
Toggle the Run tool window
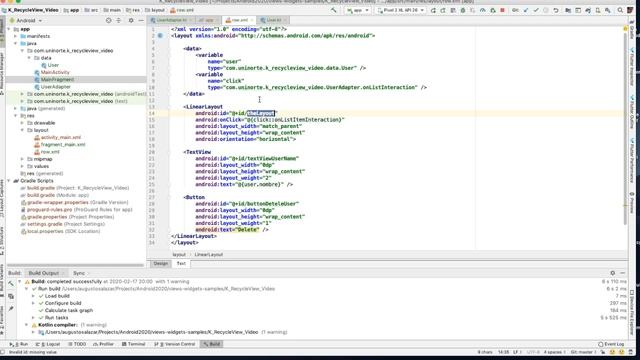click(x=19, y=344)
